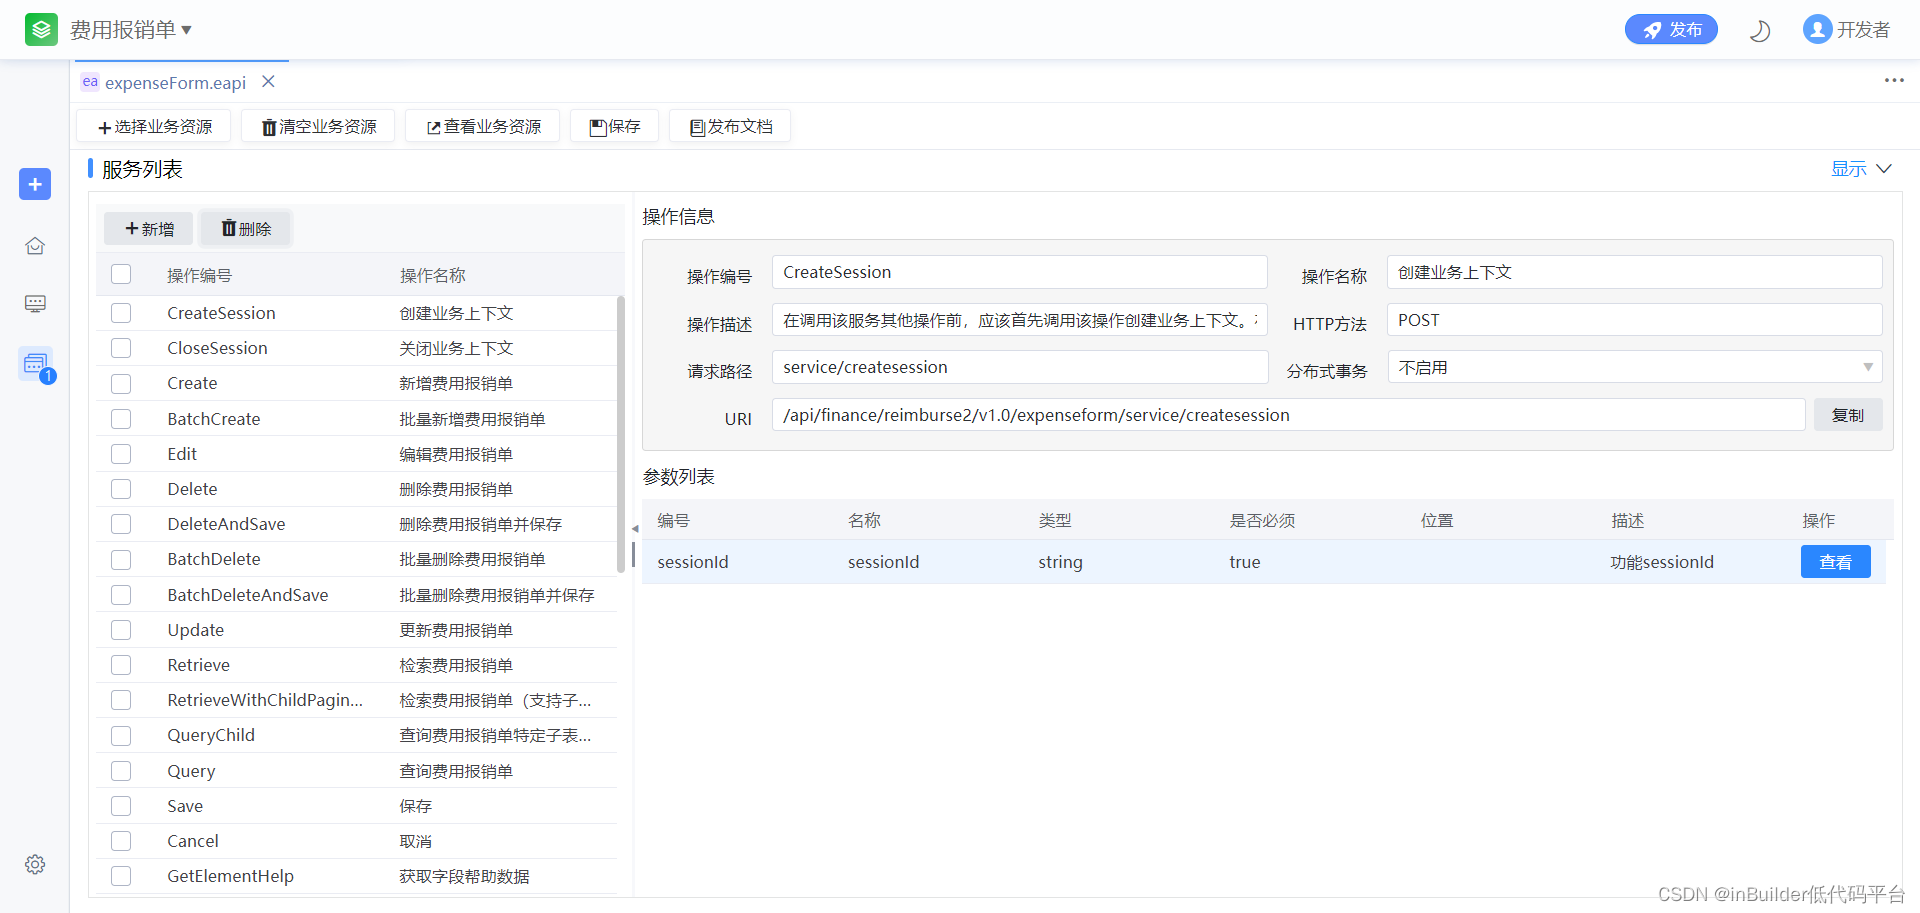1920x913 pixels.
Task: Click 创建业务上下文 in CreateSession row
Action: (x=456, y=313)
